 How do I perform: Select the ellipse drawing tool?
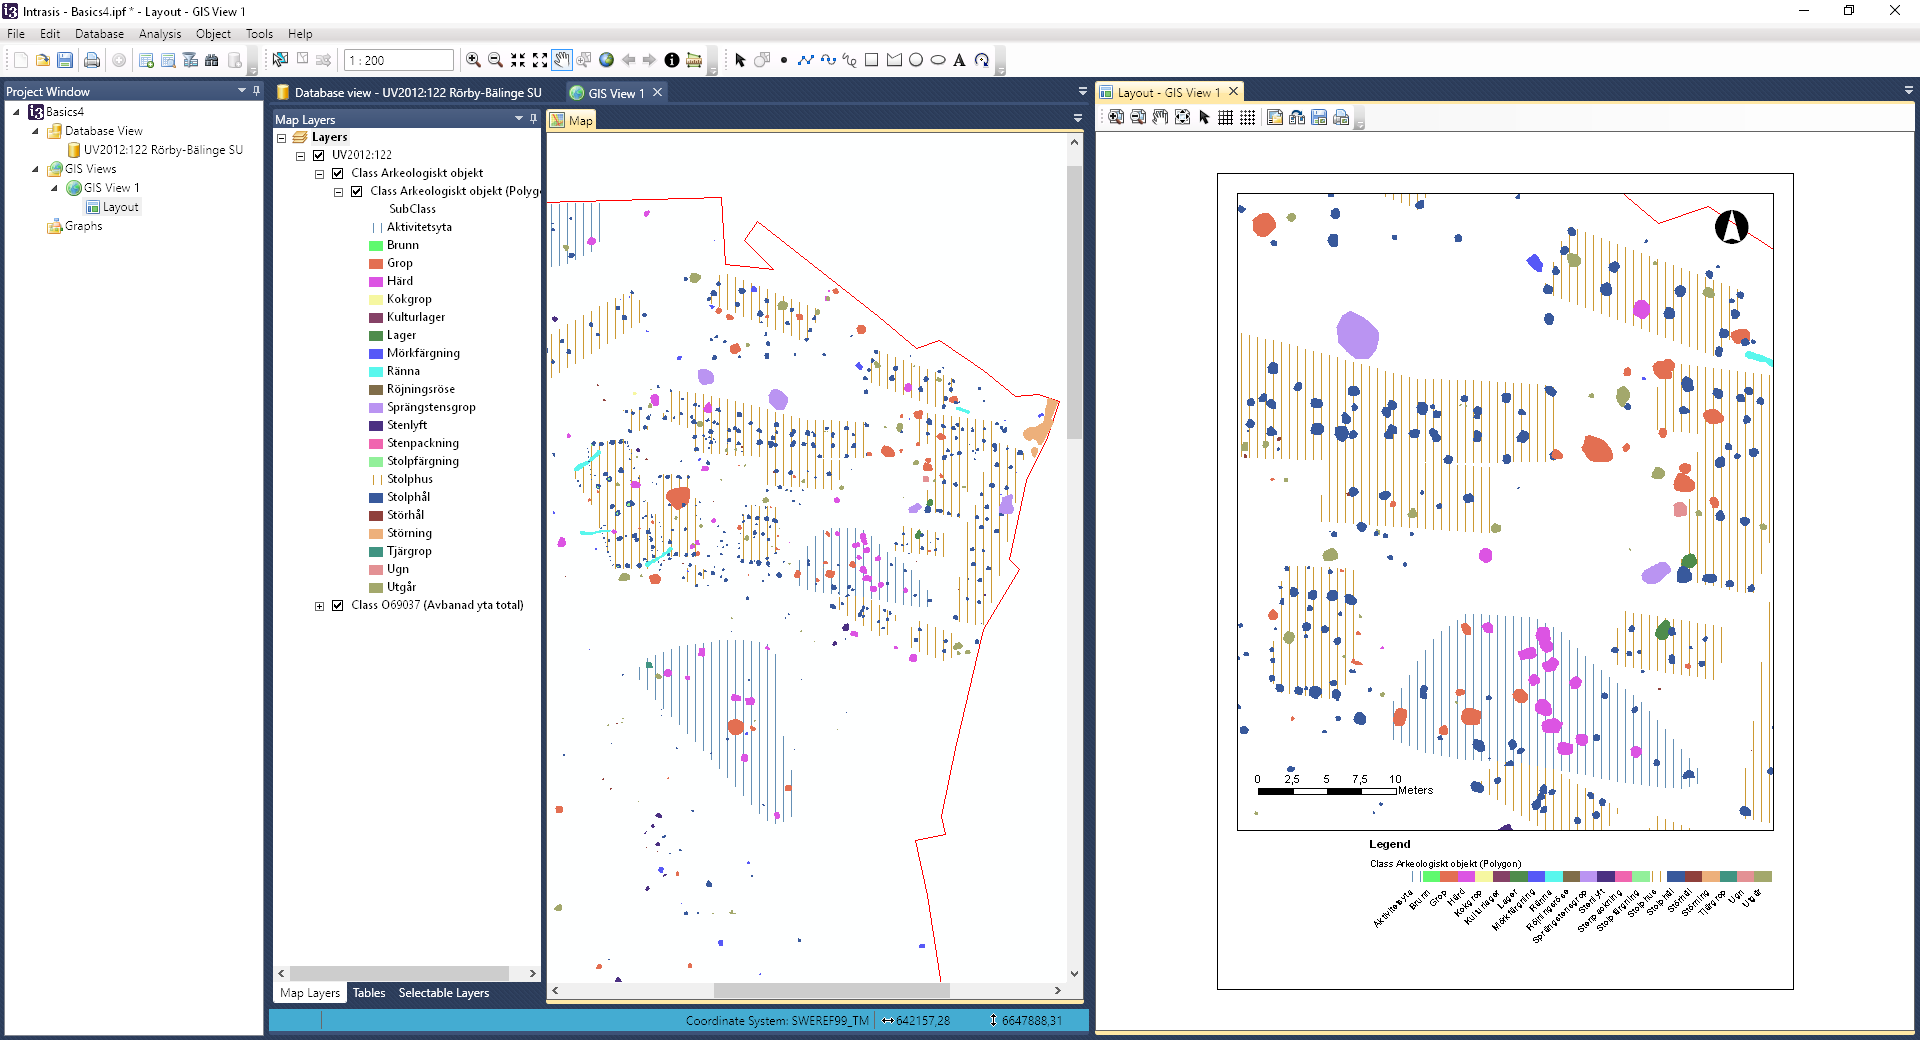[938, 60]
